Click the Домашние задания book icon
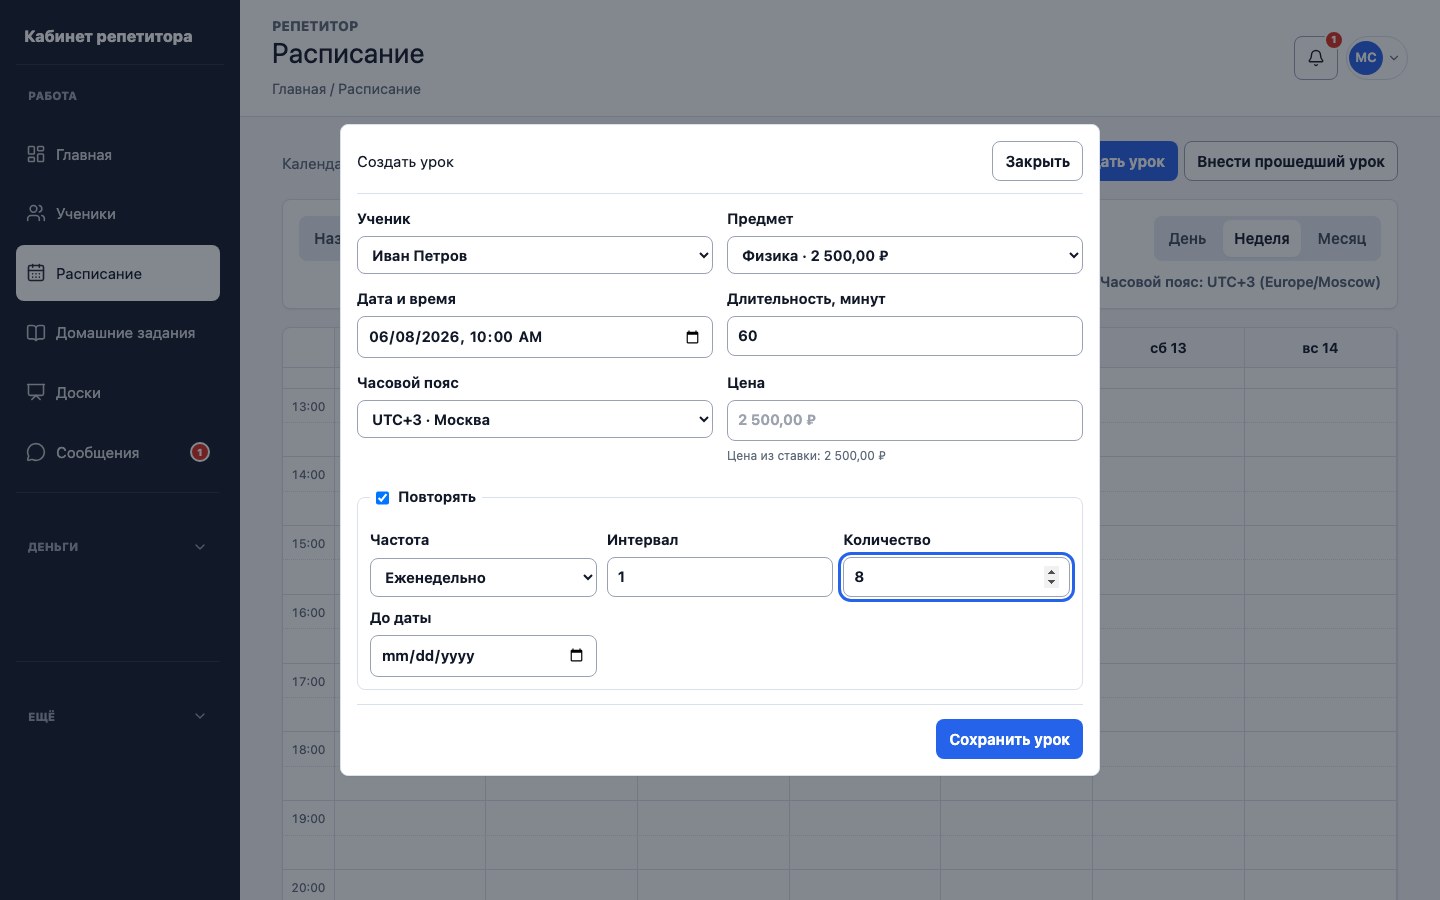Viewport: 1440px width, 900px height. coord(36,333)
